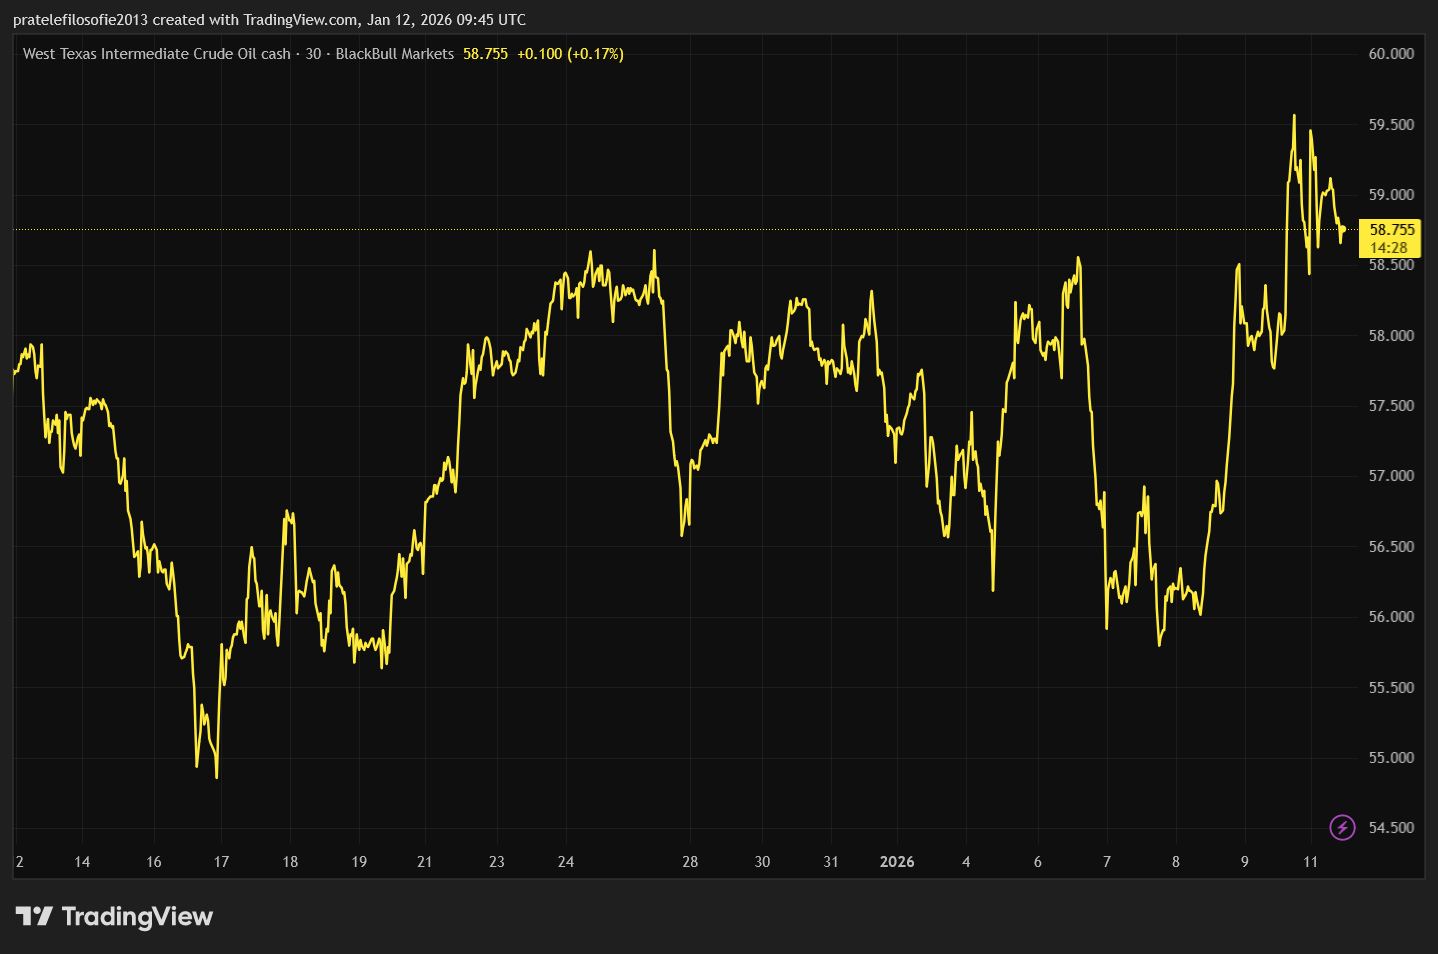The height and width of the screenshot is (954, 1438).
Task: Click the 54.500 price axis label
Action: (x=1391, y=828)
